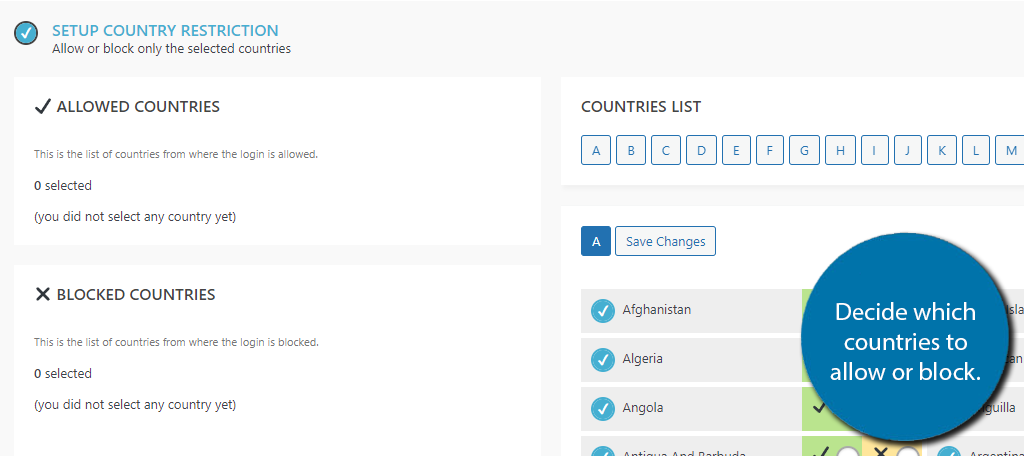This screenshot has width=1024, height=456.
Task: Click the Angola checkmark icon
Action: (603, 408)
